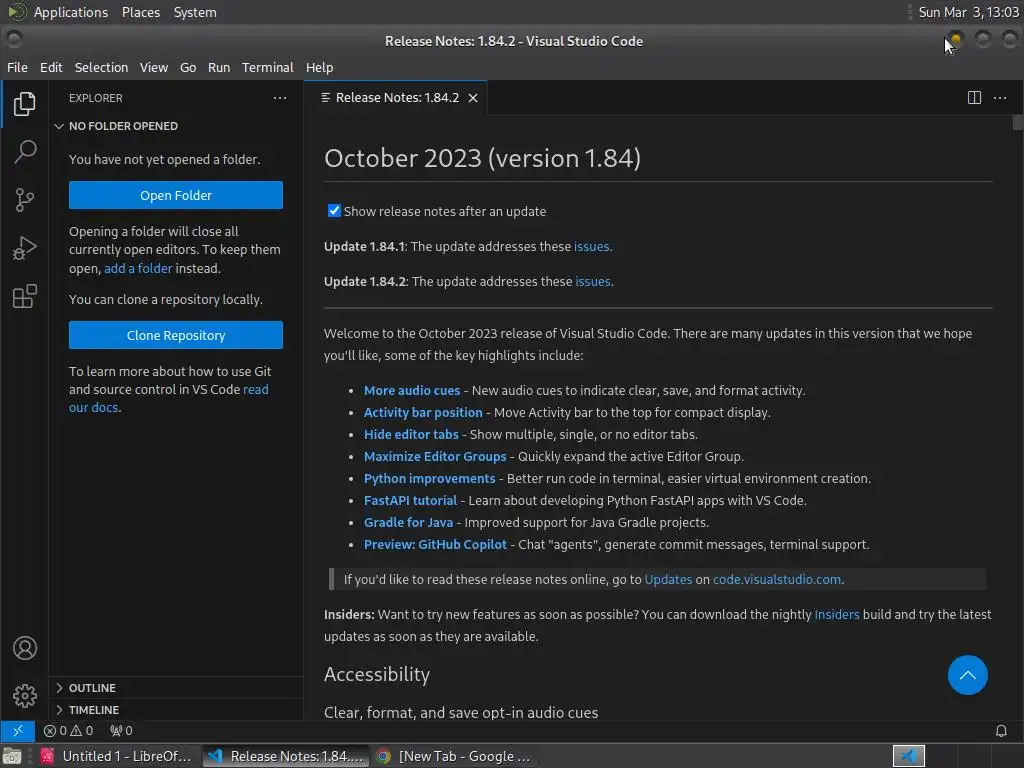Open errors and warnings indicator in status bar
1024x768 pixels.
click(68, 731)
